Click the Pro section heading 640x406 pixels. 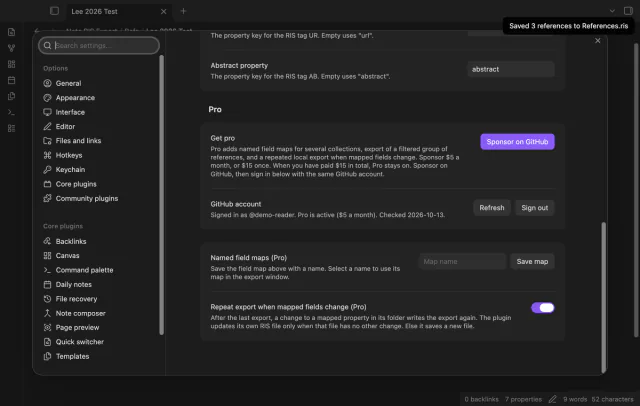point(215,109)
